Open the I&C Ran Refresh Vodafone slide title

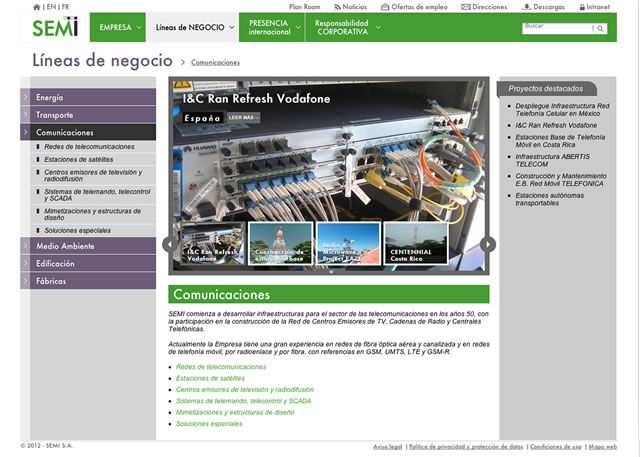[x=256, y=99]
